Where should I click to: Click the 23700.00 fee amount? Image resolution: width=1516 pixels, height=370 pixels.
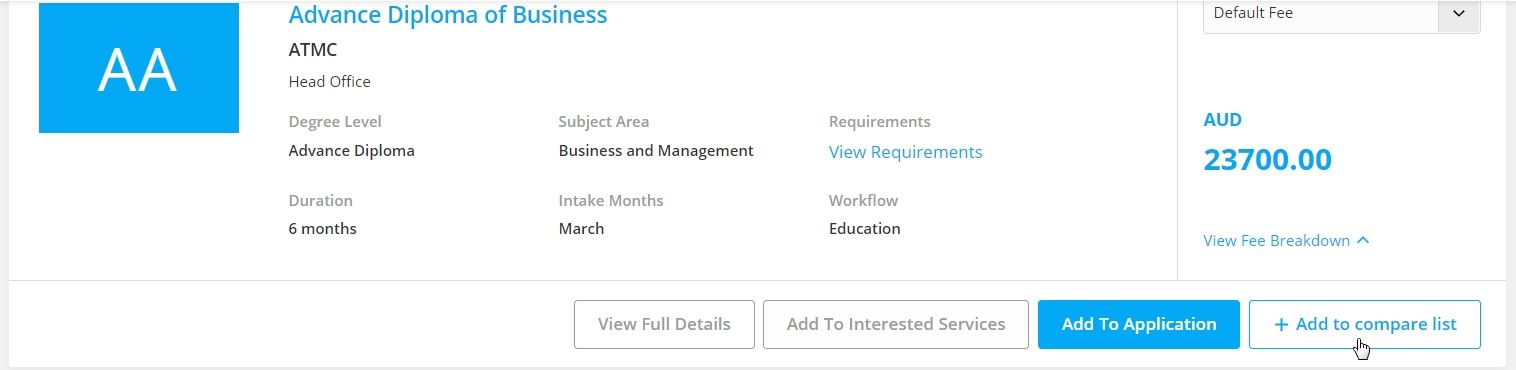(x=1267, y=160)
